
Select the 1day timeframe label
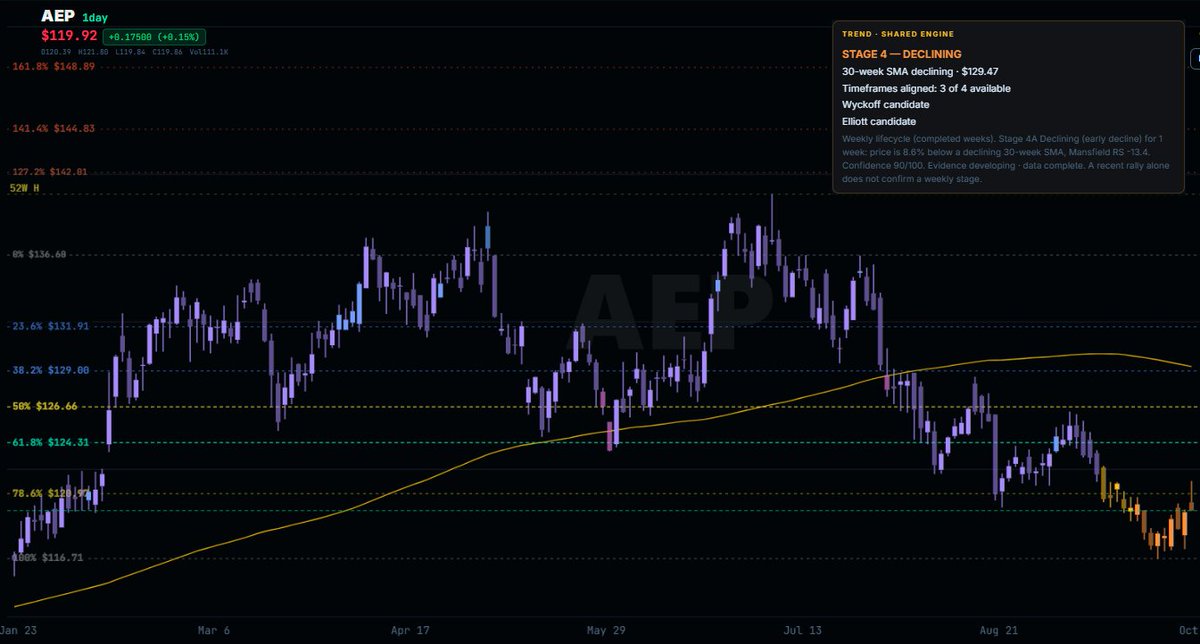95,18
